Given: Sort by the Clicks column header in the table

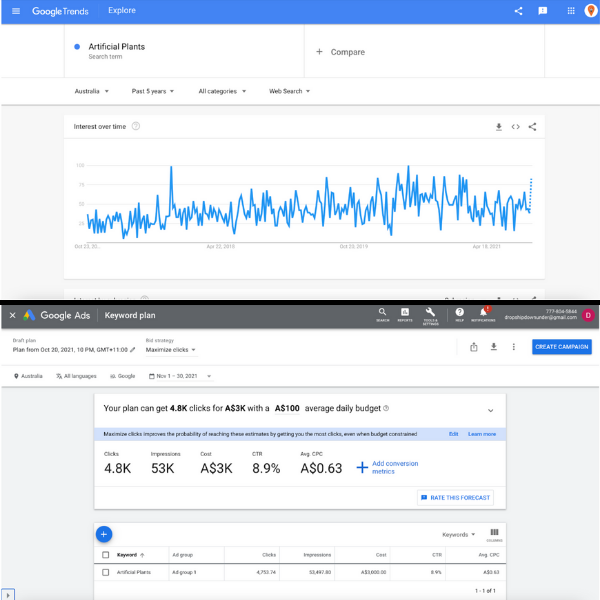Looking at the screenshot, I should point(269,555).
